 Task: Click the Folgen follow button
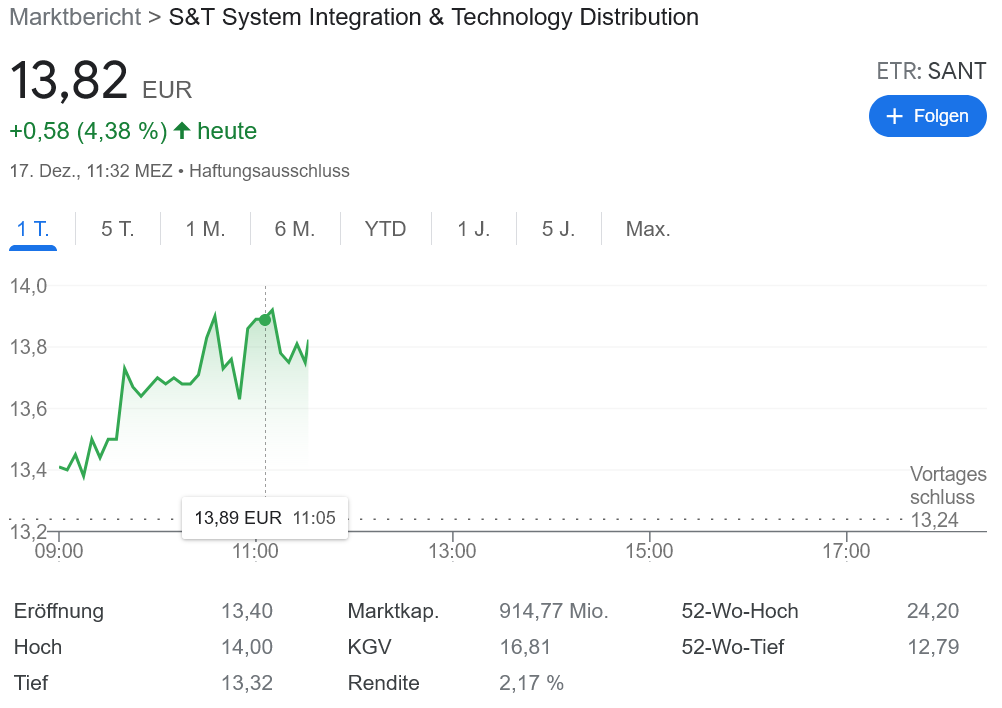point(927,116)
